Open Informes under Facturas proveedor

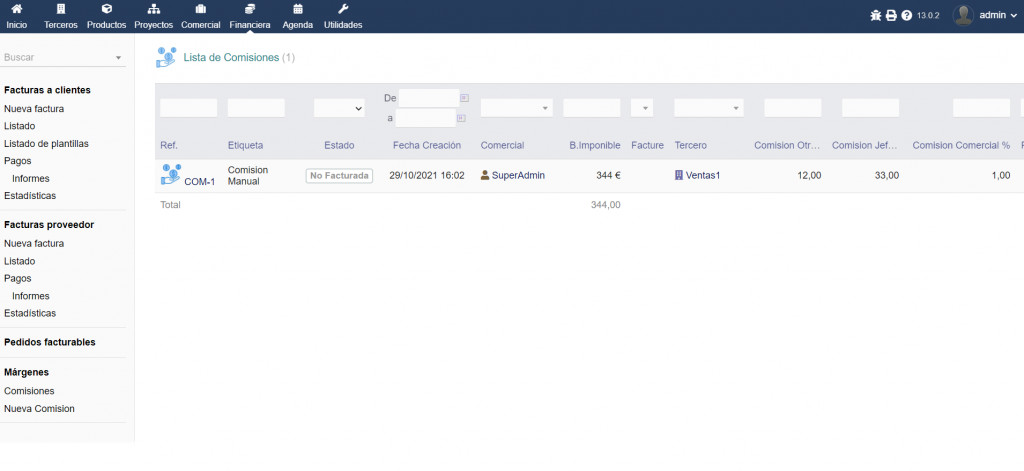31,296
